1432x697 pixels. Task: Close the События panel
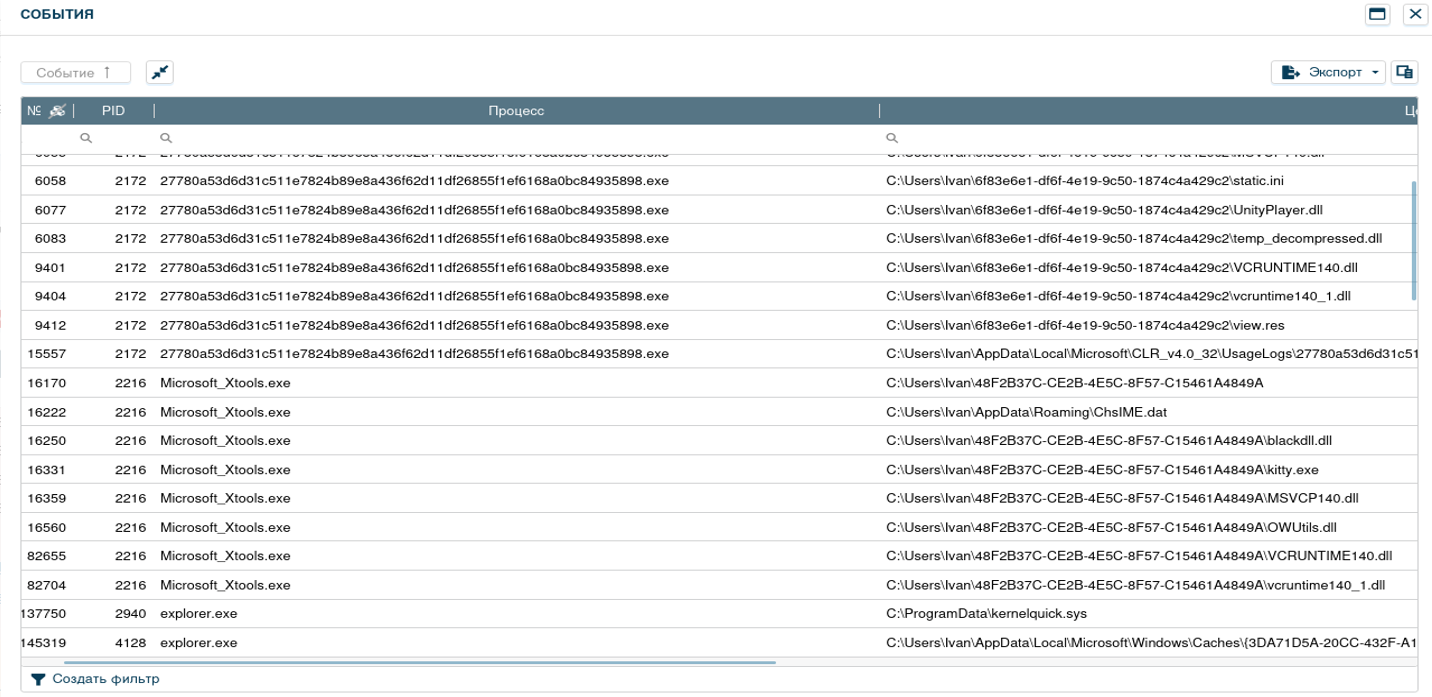(x=1414, y=14)
